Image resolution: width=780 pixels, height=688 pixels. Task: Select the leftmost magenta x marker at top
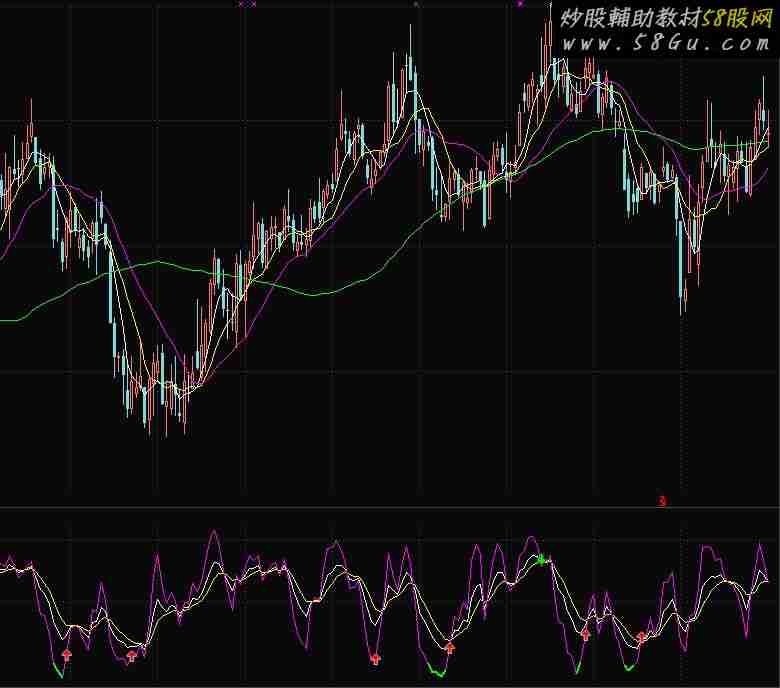click(240, 4)
